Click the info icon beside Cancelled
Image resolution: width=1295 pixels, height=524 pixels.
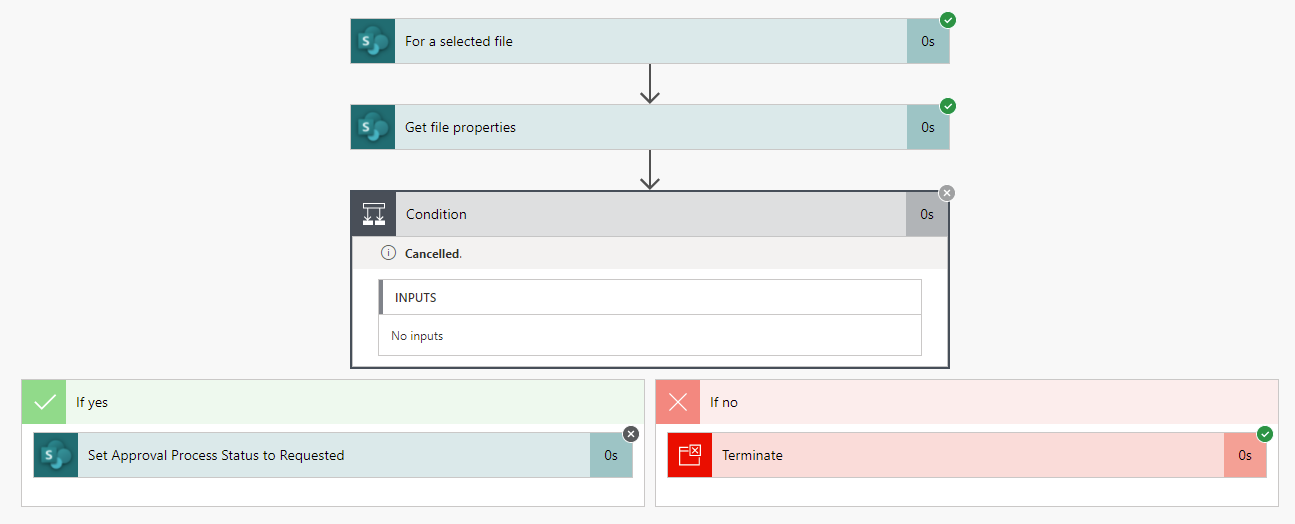click(x=389, y=253)
